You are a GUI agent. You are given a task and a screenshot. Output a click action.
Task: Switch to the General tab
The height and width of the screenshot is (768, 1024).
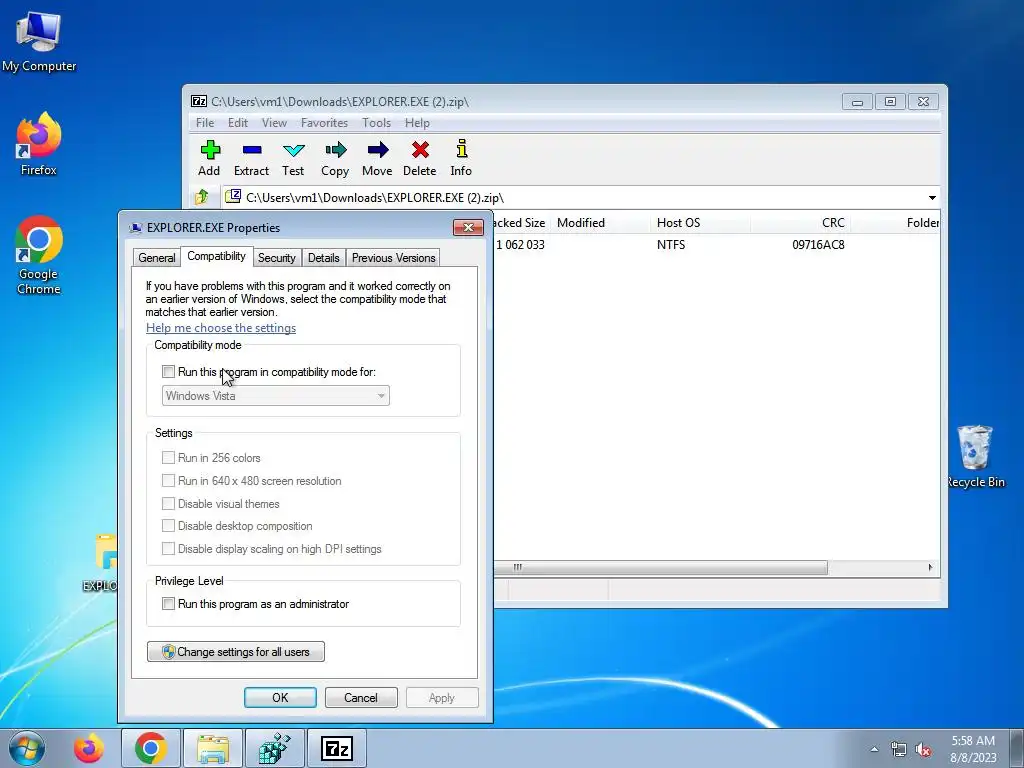tap(157, 258)
